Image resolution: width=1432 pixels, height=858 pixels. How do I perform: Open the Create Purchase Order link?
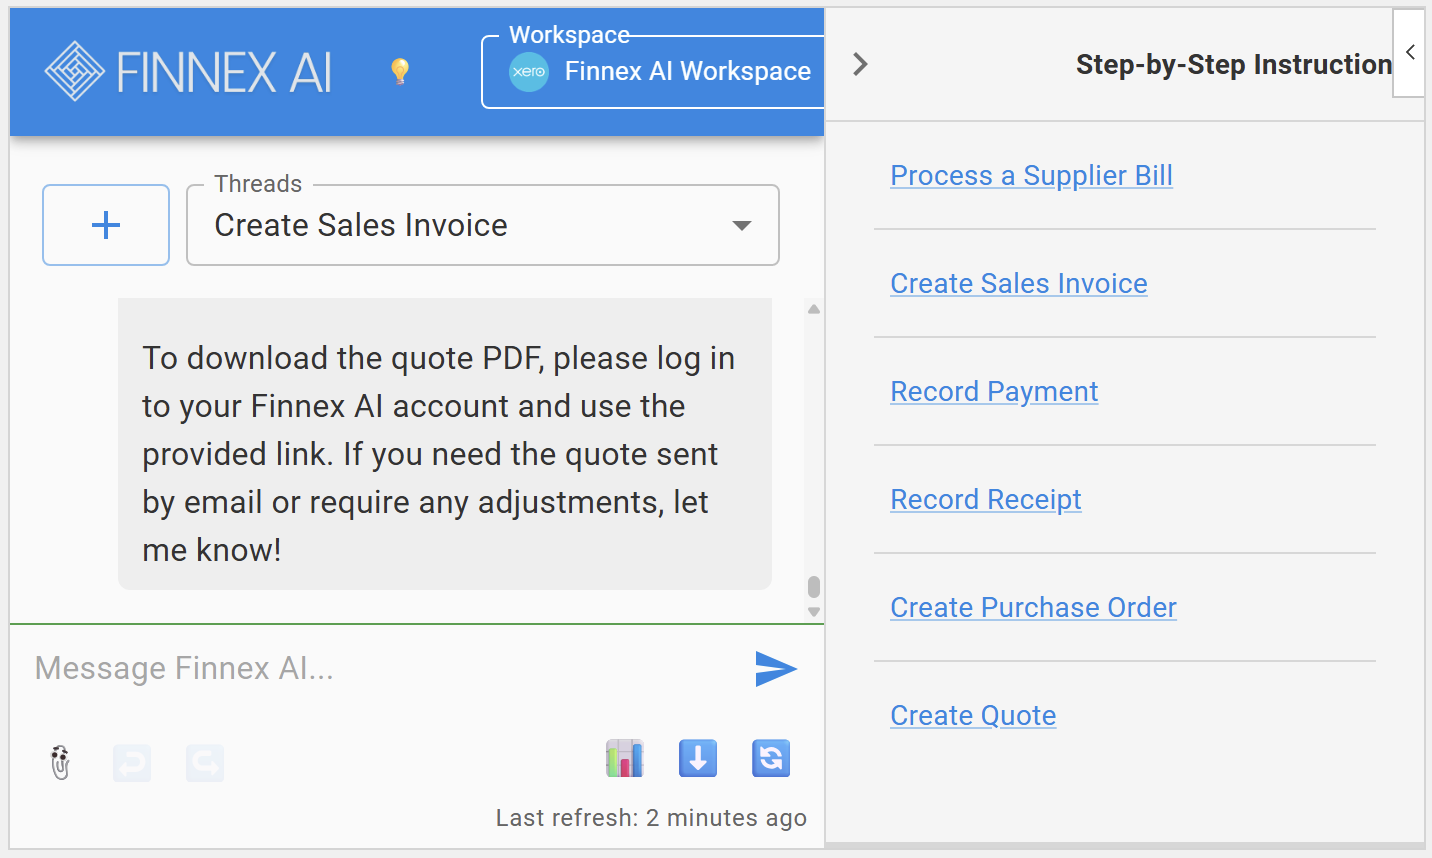coord(1033,608)
